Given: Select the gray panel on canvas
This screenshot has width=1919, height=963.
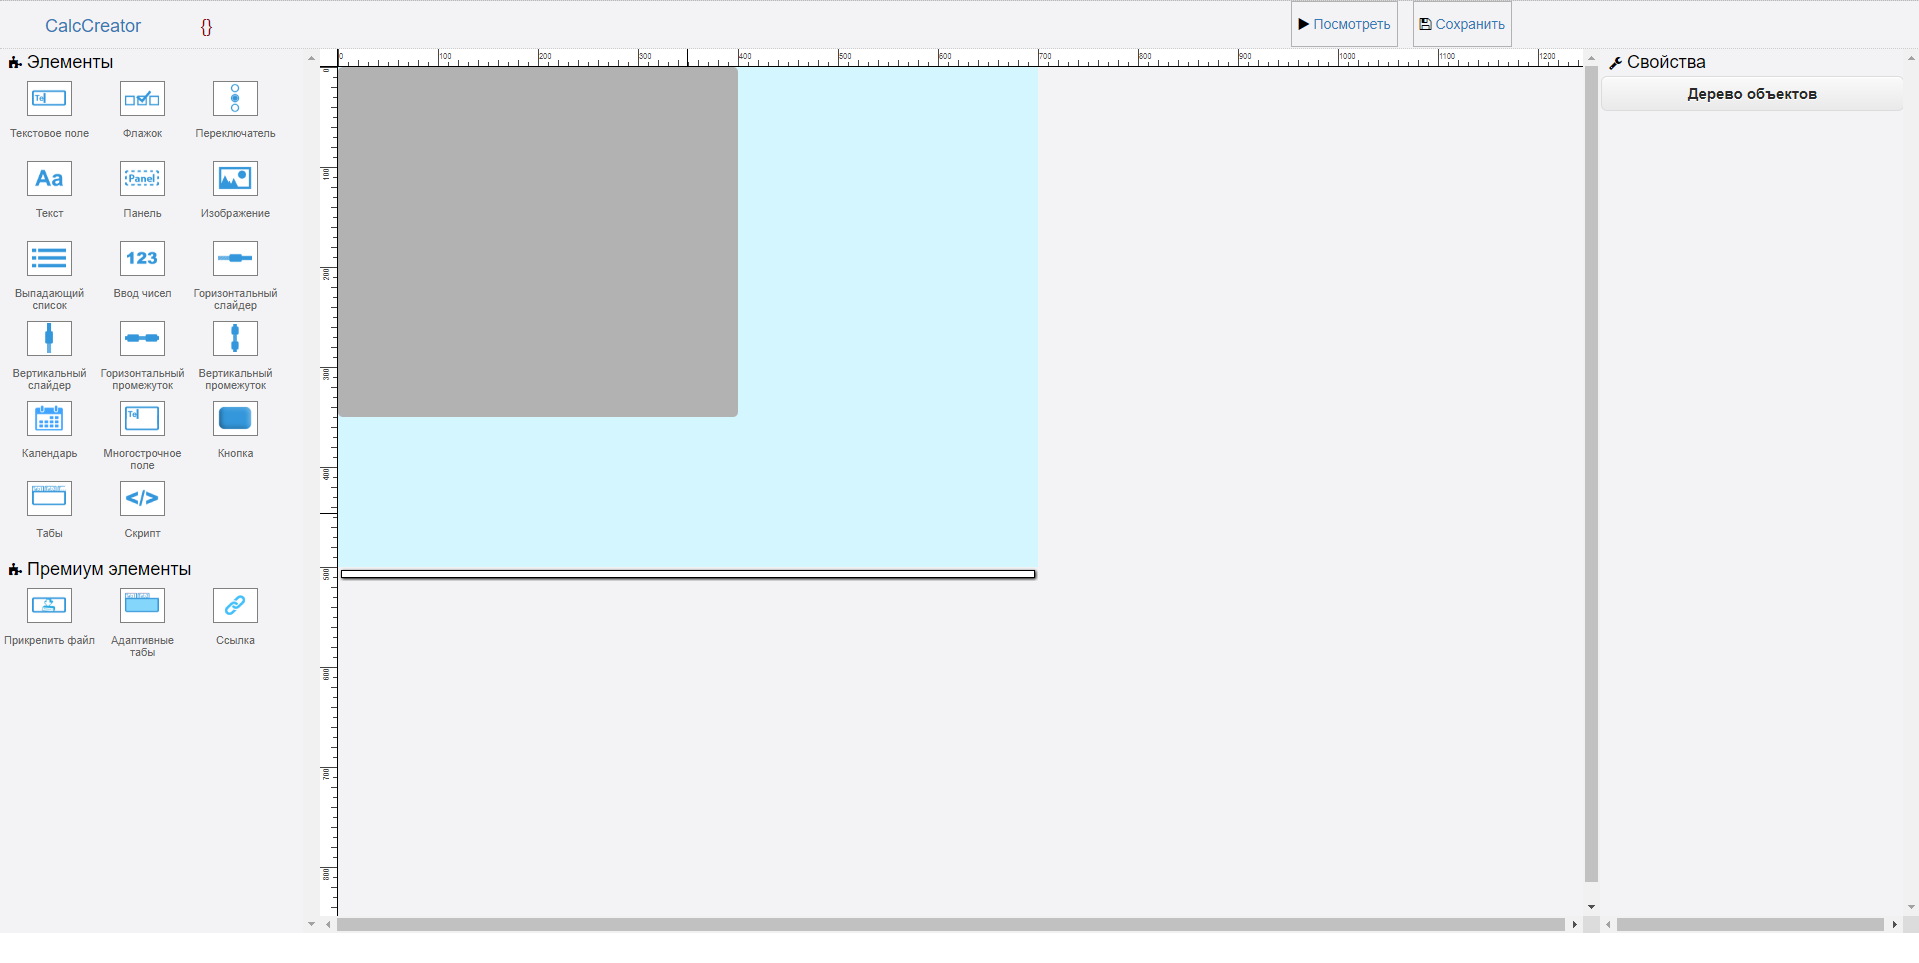Looking at the screenshot, I should tap(538, 242).
